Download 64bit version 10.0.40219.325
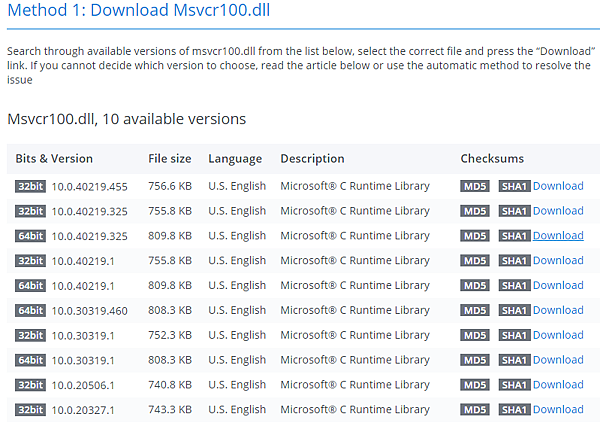Viewport: 600px width, 423px height. coord(558,236)
